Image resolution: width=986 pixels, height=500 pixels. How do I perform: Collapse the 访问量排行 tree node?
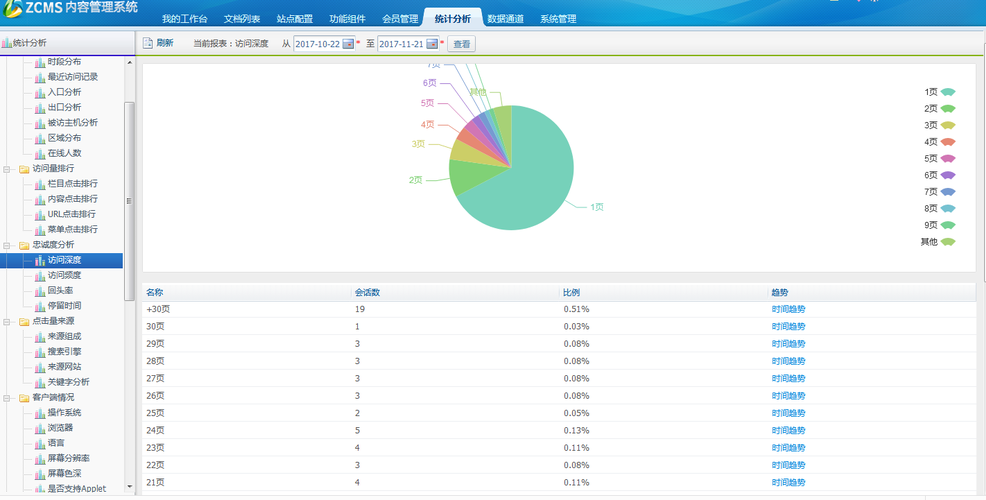tap(8, 169)
